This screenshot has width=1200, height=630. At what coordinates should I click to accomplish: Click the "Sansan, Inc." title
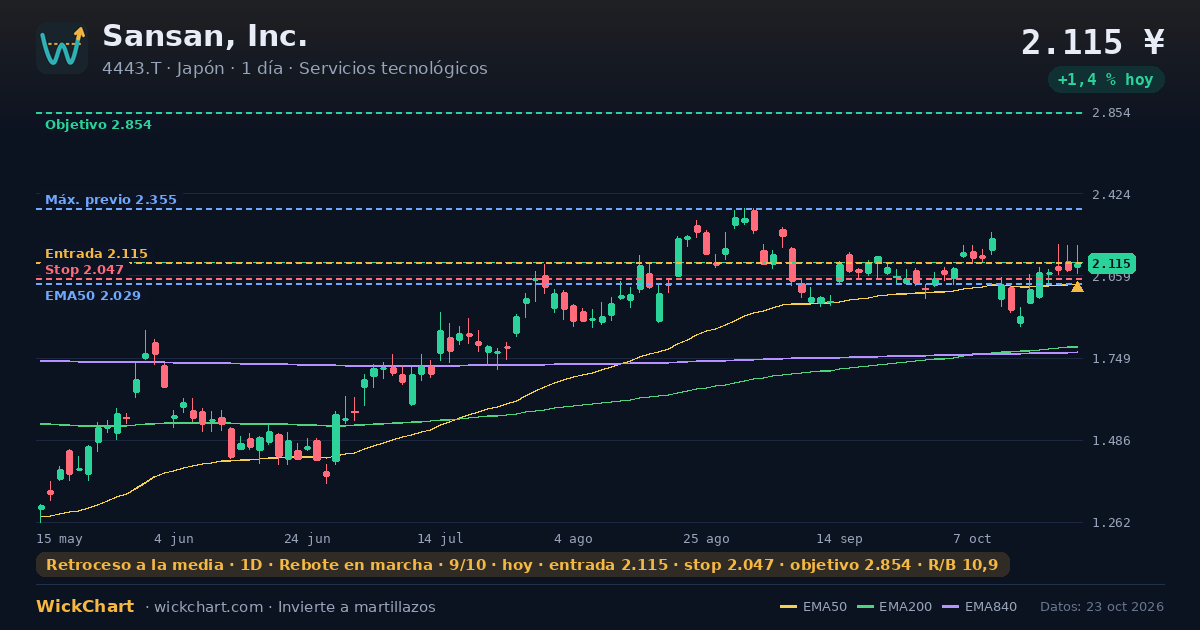point(205,36)
